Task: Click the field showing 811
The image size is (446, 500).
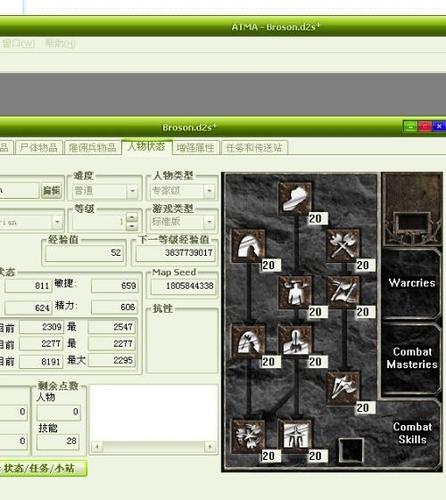Action: pyautogui.click(x=29, y=286)
